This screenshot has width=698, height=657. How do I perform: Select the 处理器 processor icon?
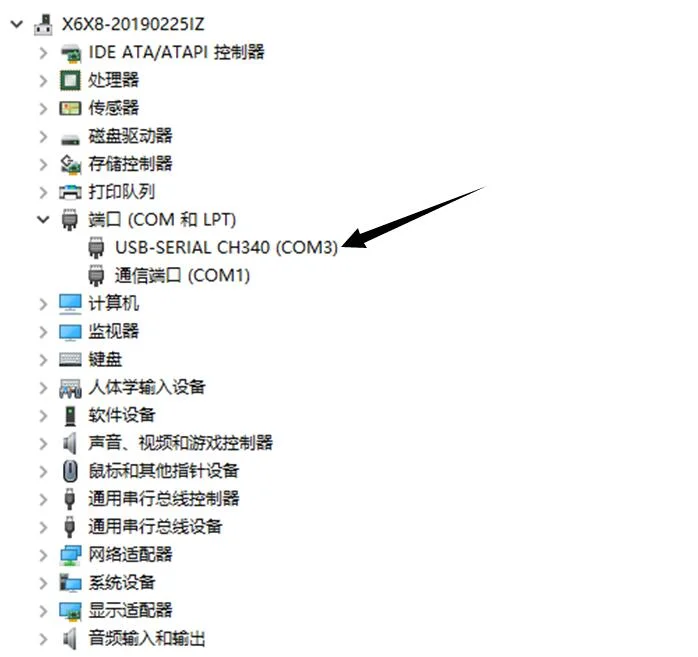pos(70,81)
